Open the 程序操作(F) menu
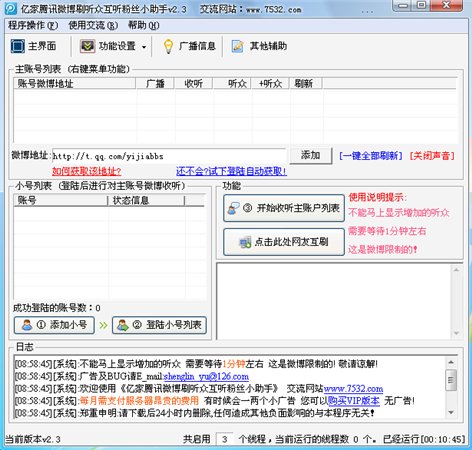The height and width of the screenshot is (450, 472). click(x=33, y=25)
